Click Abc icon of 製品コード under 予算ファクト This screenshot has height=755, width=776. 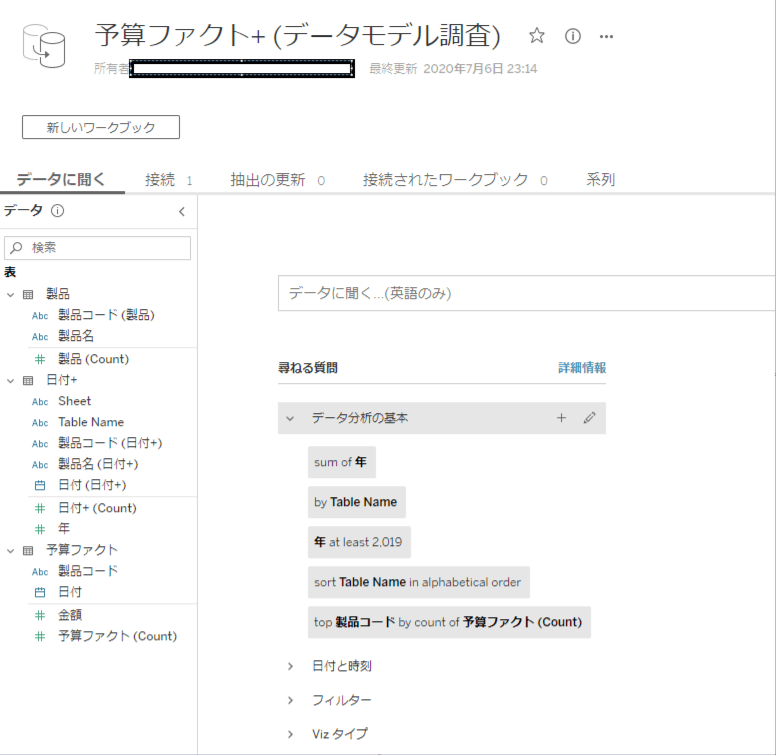click(x=40, y=572)
